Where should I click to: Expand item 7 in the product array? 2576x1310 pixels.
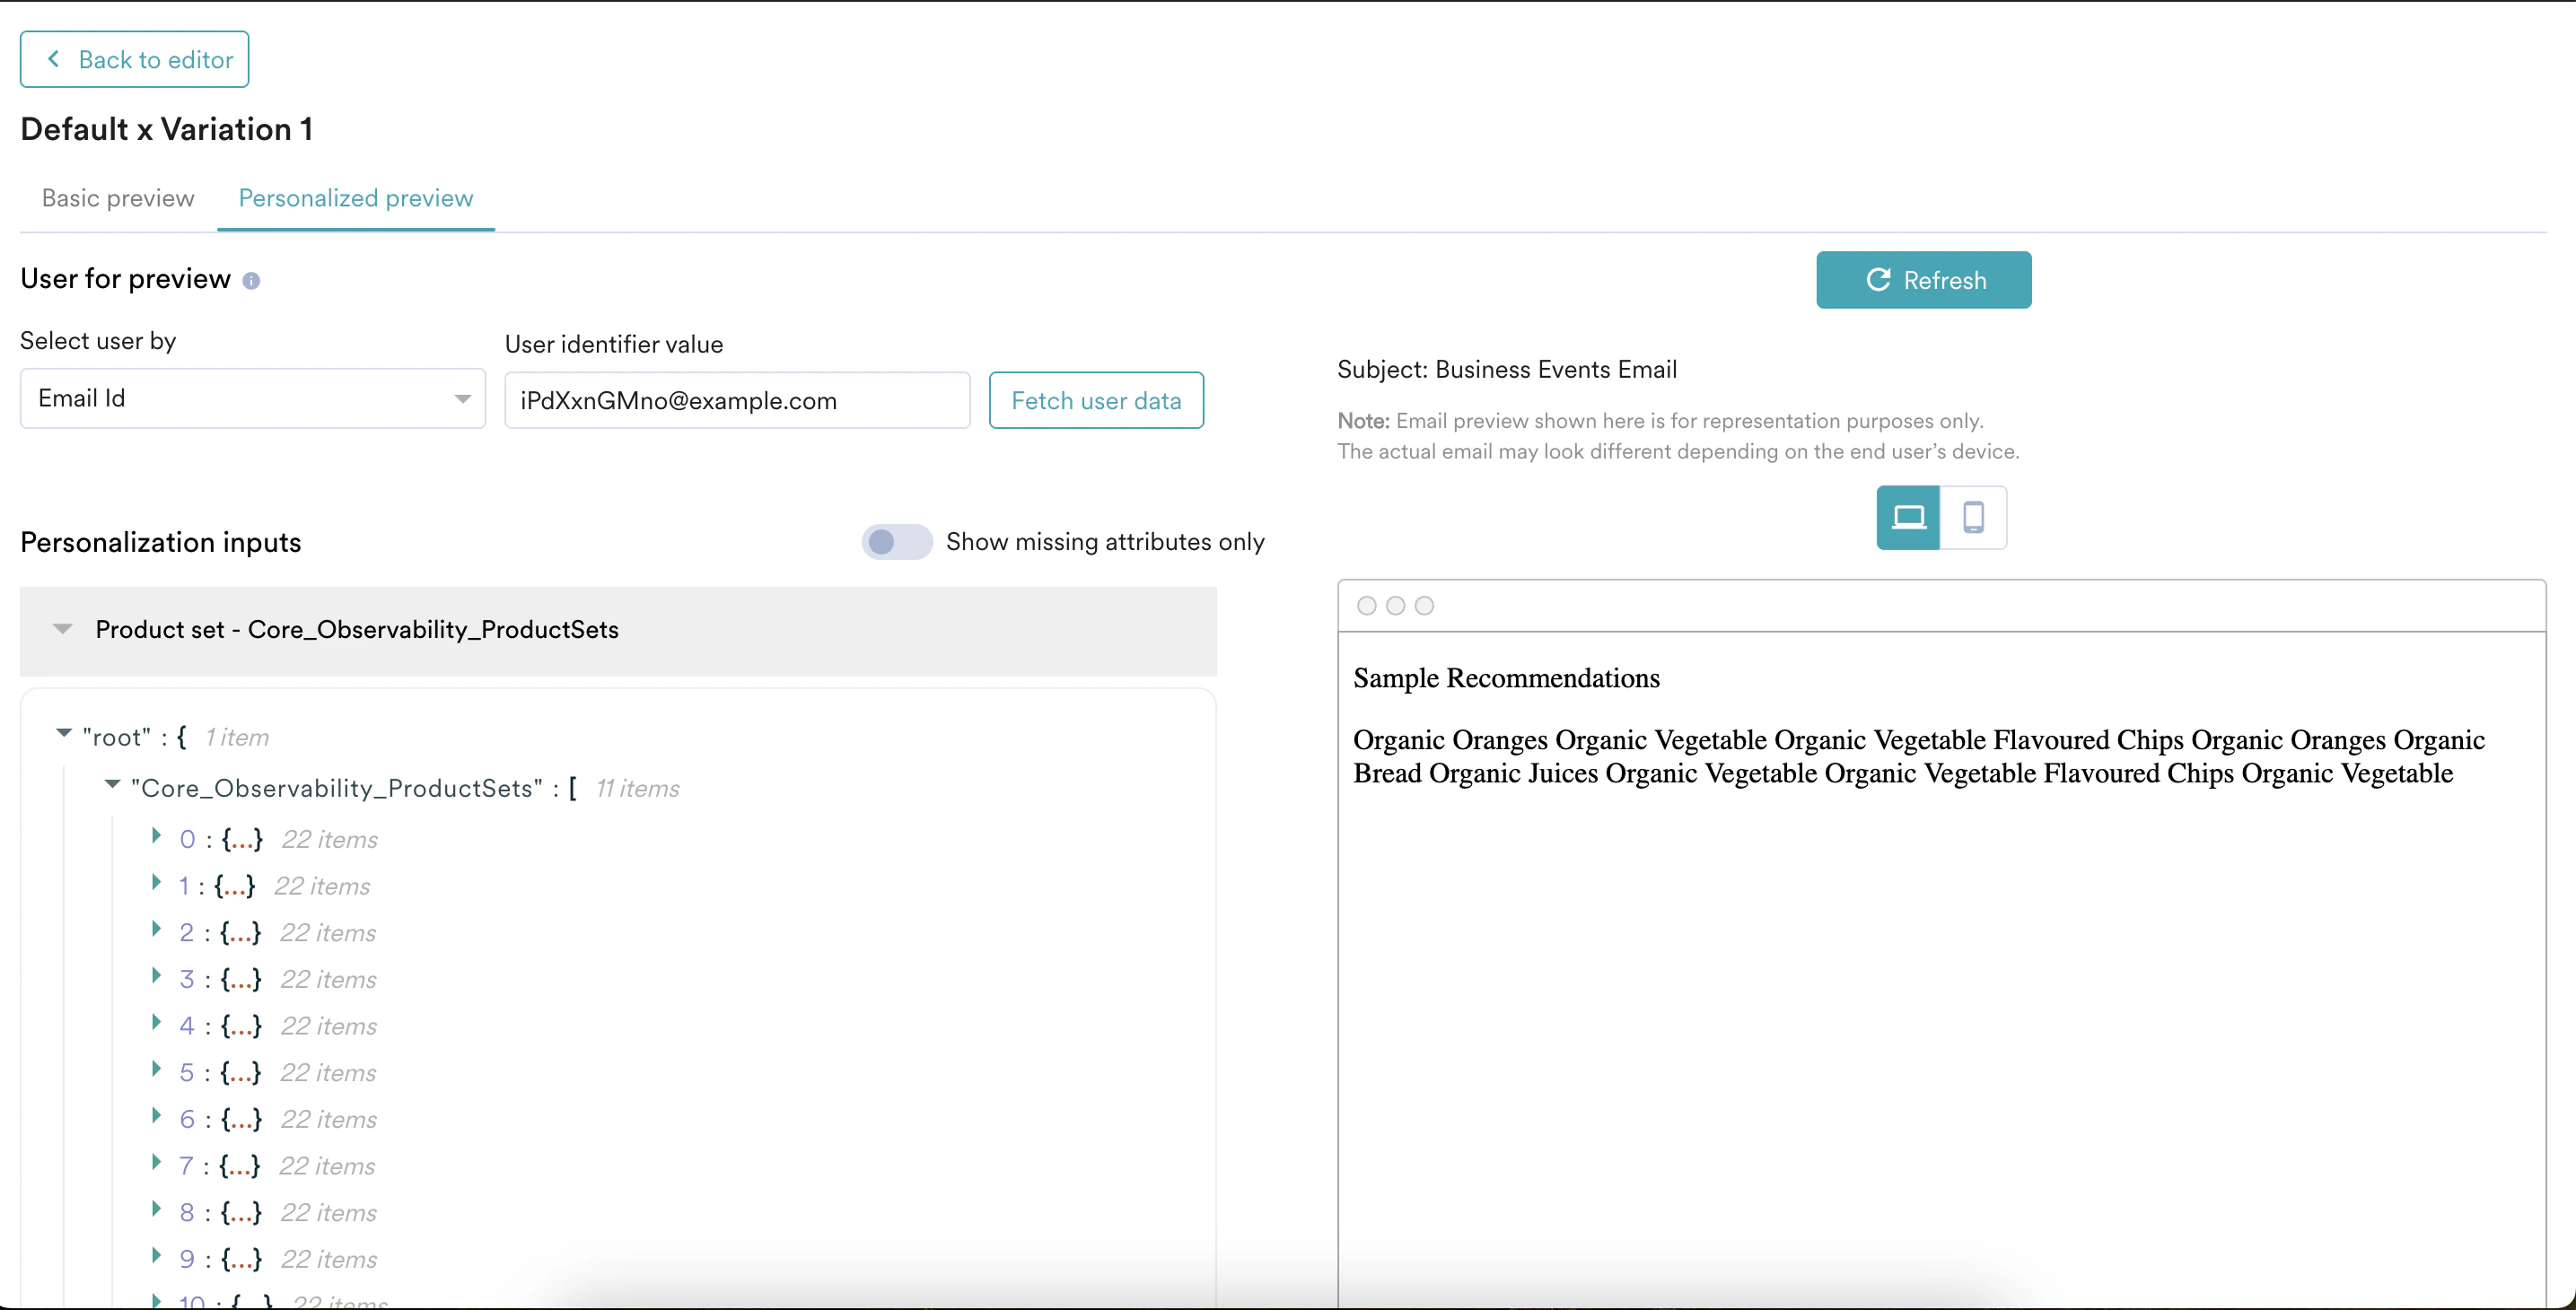(156, 1162)
